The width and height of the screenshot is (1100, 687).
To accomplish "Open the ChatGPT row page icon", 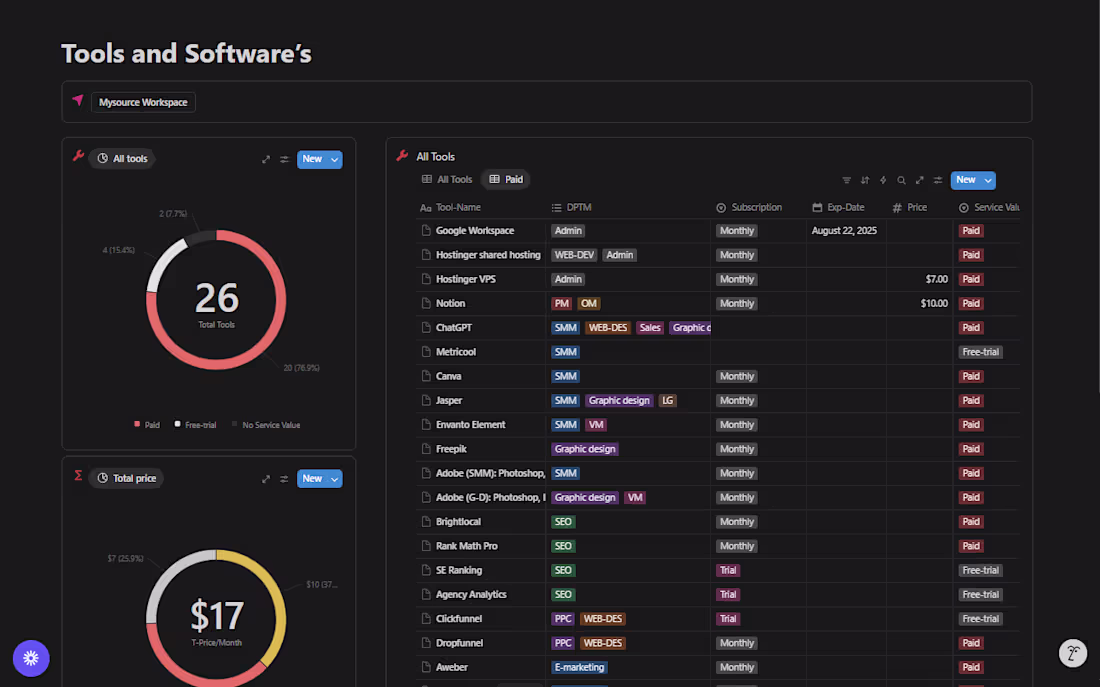I will [x=426, y=328].
